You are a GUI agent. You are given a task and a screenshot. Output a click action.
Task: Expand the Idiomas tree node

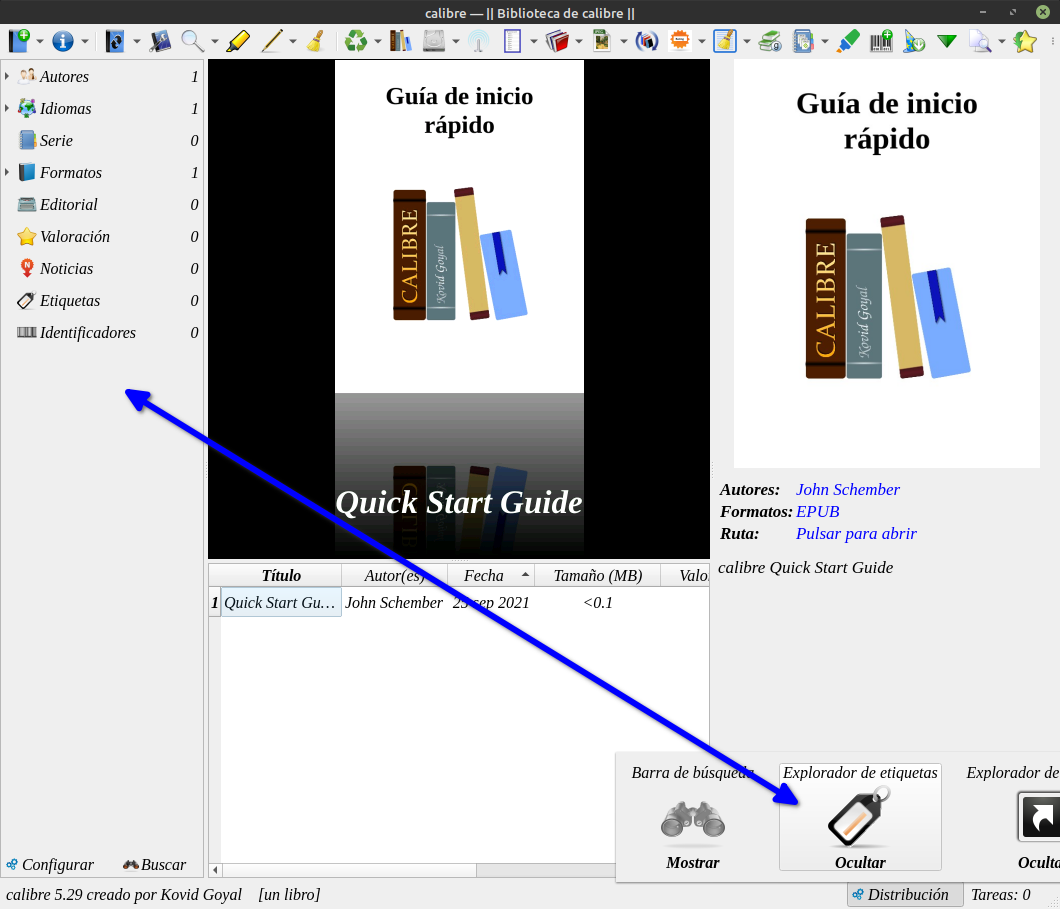(7, 108)
